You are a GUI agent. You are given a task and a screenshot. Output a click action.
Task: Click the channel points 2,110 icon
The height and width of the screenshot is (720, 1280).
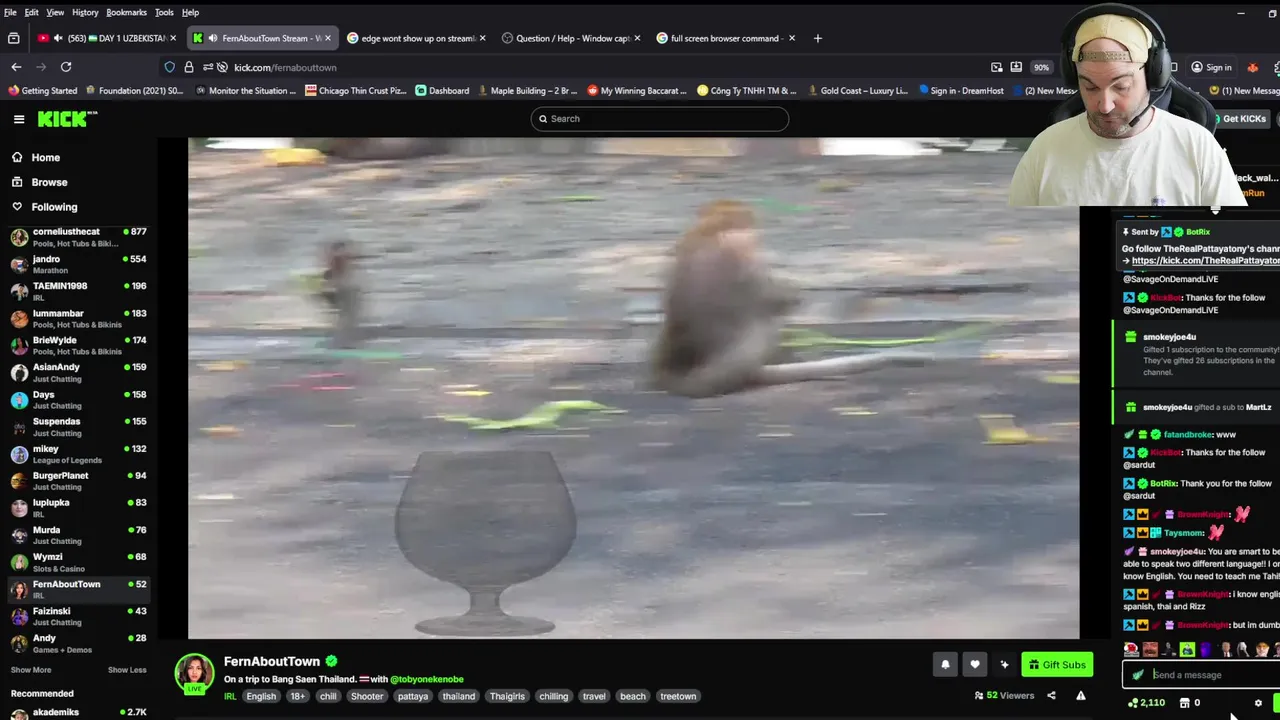(x=1146, y=703)
